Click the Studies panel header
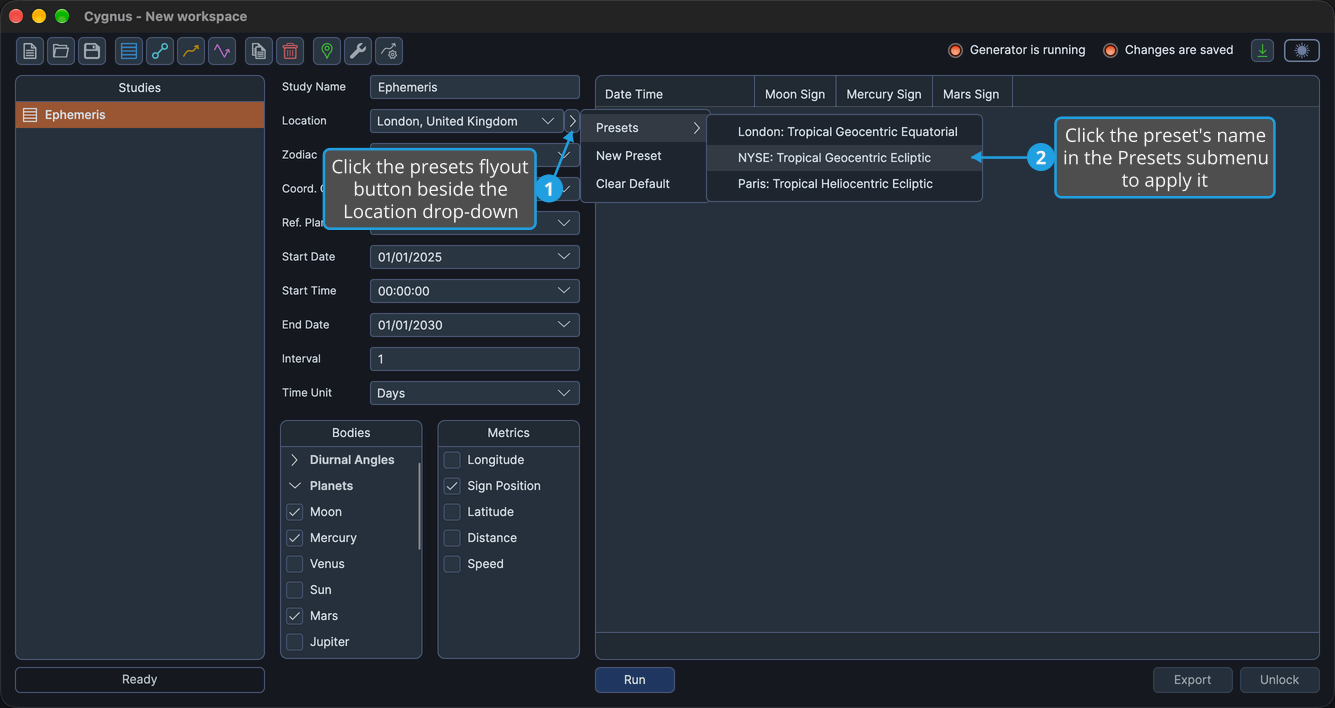The height and width of the screenshot is (708, 1335). [140, 88]
